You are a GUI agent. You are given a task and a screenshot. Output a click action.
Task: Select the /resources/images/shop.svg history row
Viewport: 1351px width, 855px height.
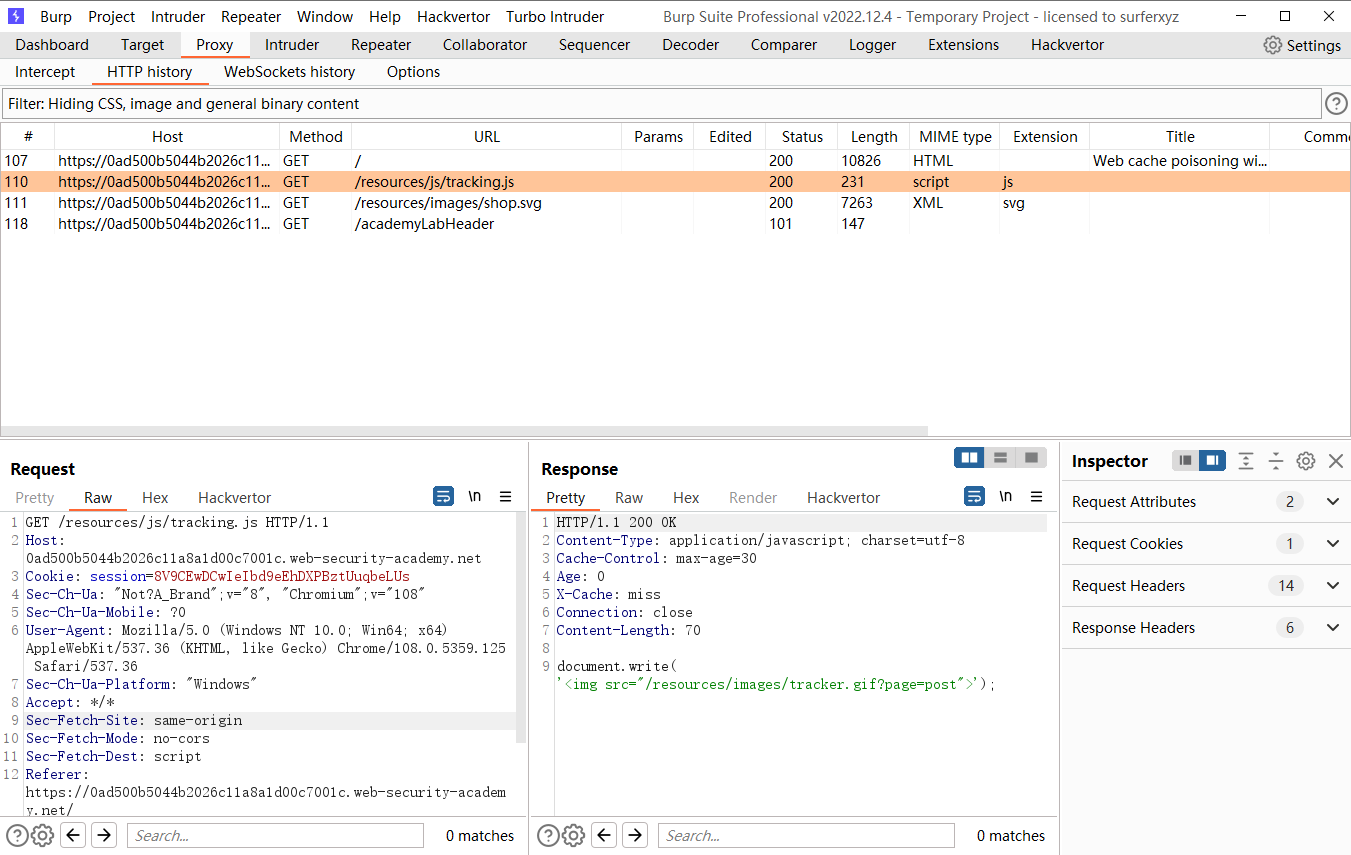(675, 203)
